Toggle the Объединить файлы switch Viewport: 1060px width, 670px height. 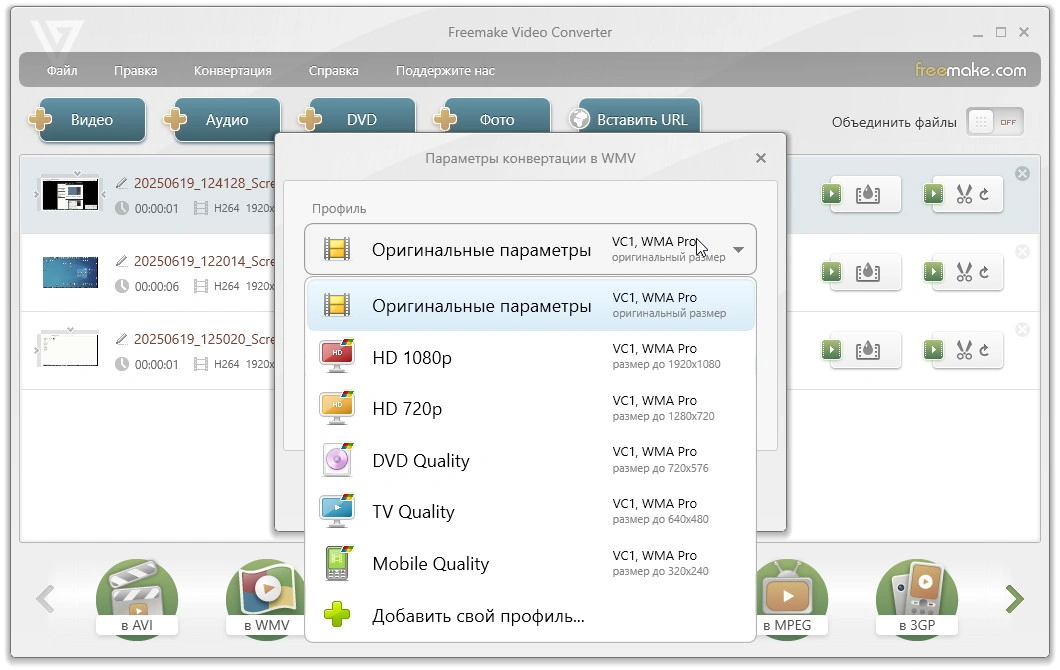click(x=995, y=122)
